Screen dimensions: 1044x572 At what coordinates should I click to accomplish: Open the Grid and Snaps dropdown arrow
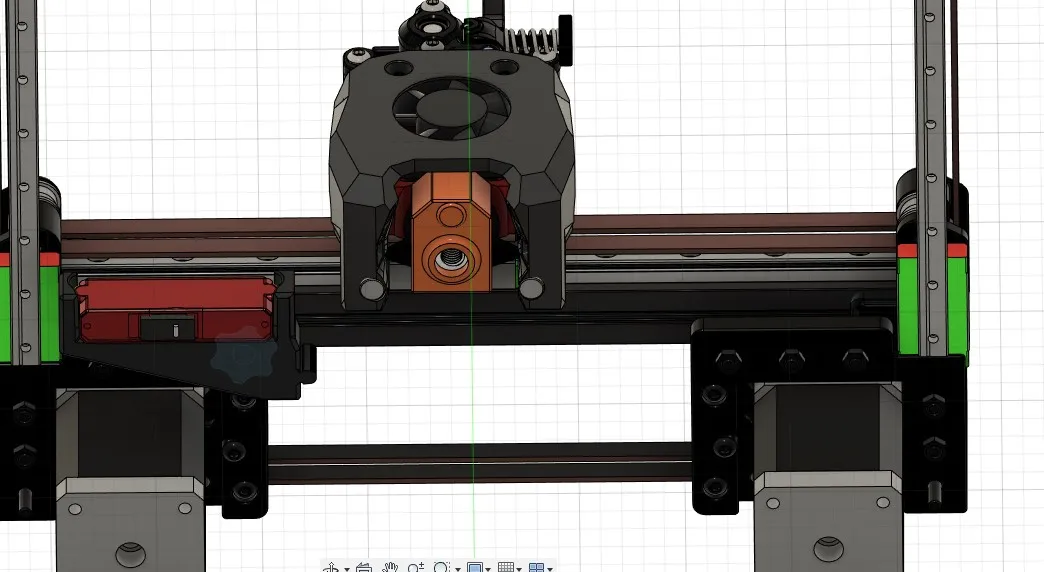(x=519, y=568)
